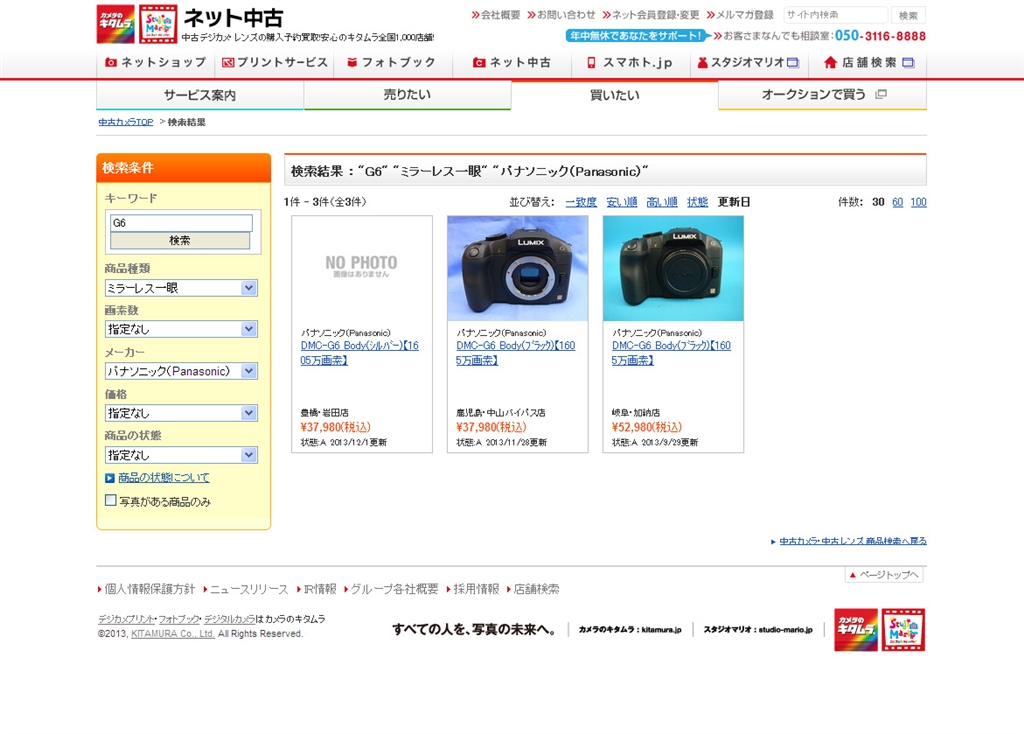Expand the 価格 dropdown
The height and width of the screenshot is (734, 1024).
pos(181,413)
